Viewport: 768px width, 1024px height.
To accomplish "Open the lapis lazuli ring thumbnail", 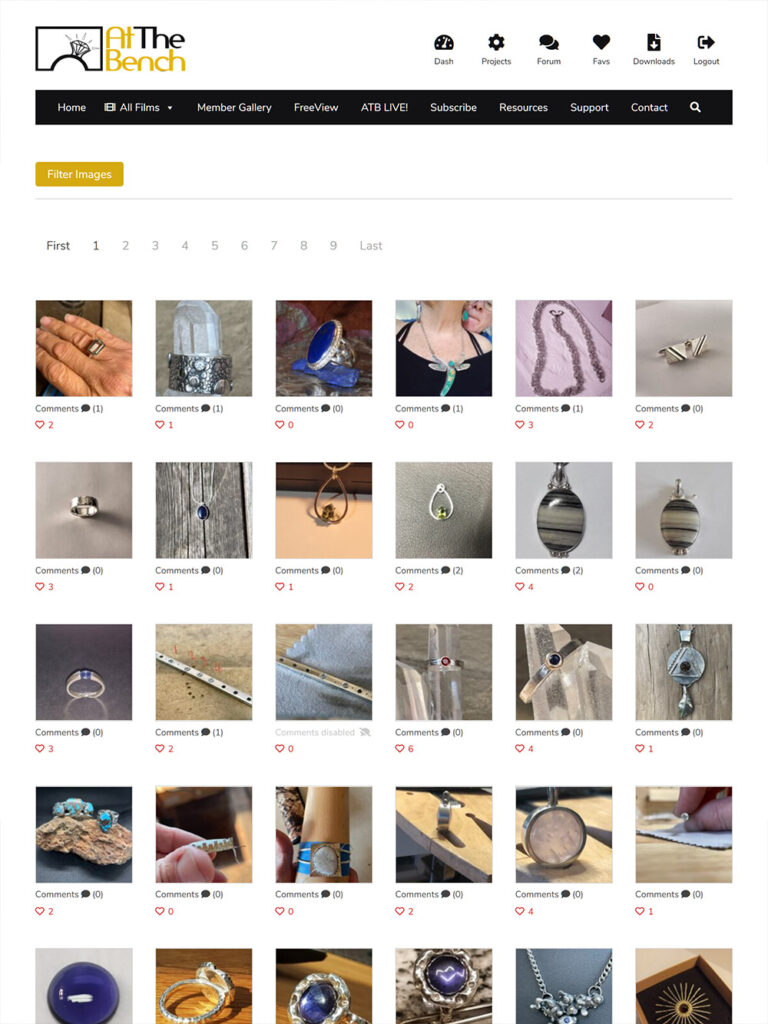I will 324,348.
